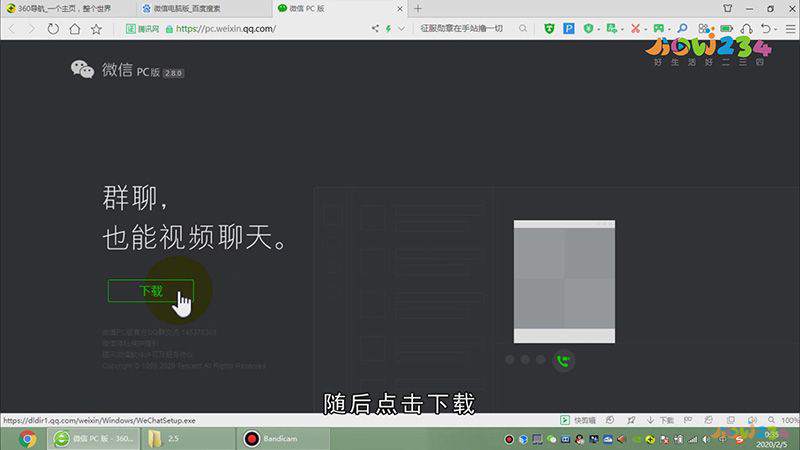
Task: Click the blue P extension icon
Action: [x=568, y=29]
